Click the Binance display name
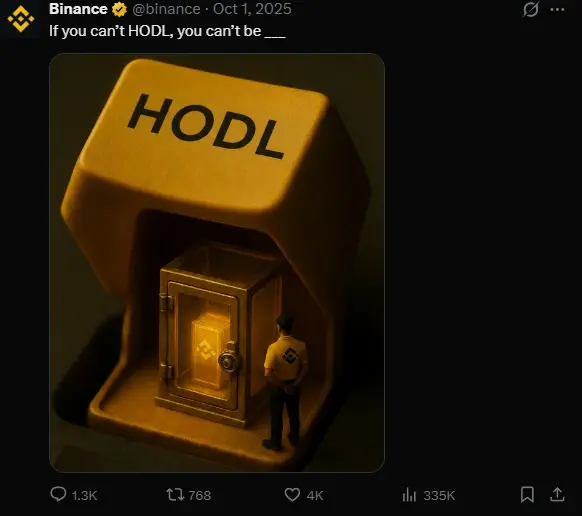This screenshot has height=516, width=582. pyautogui.click(x=78, y=9)
